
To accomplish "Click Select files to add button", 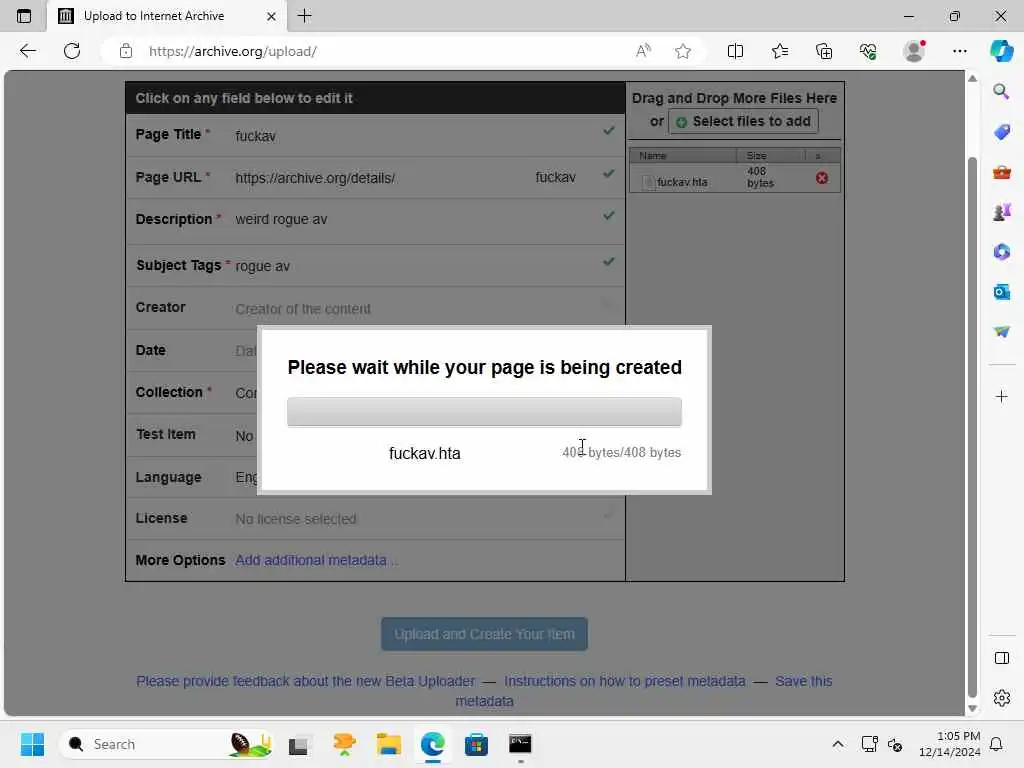I will tap(743, 121).
